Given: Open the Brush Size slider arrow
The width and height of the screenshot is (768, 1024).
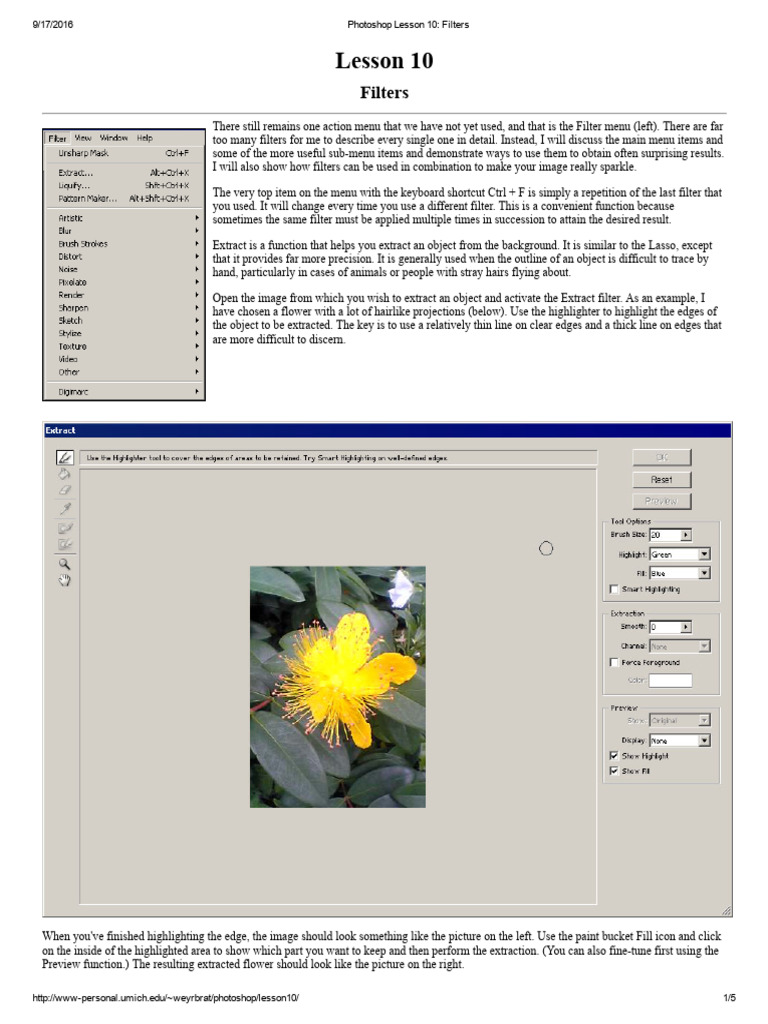Looking at the screenshot, I should 686,535.
